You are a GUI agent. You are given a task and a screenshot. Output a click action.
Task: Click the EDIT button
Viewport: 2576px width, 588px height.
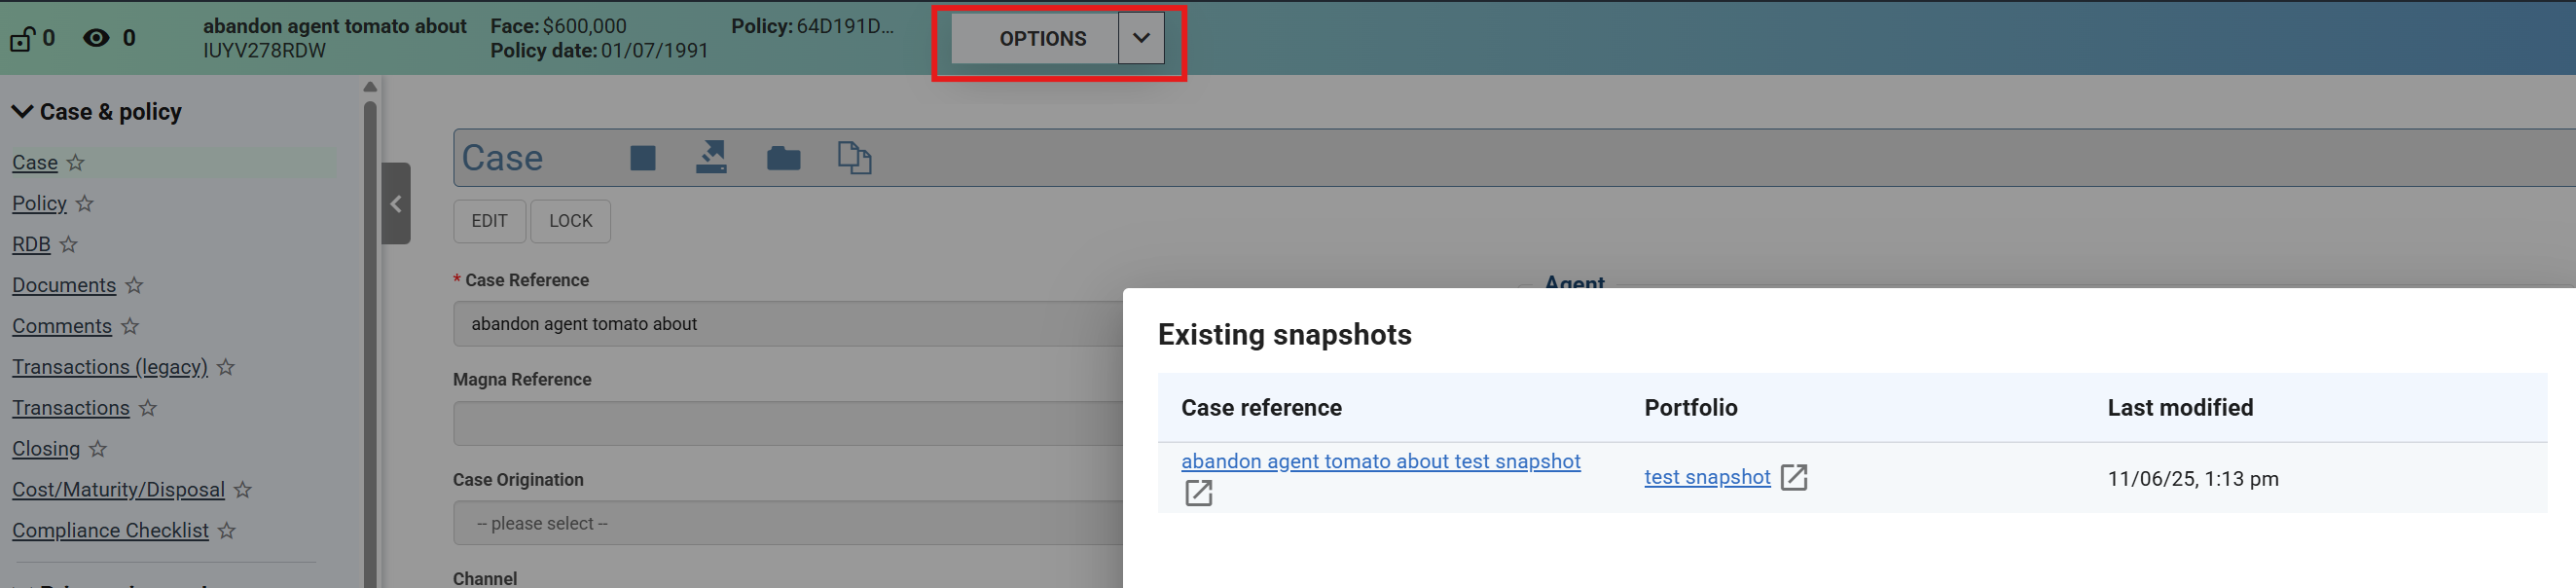pos(489,221)
